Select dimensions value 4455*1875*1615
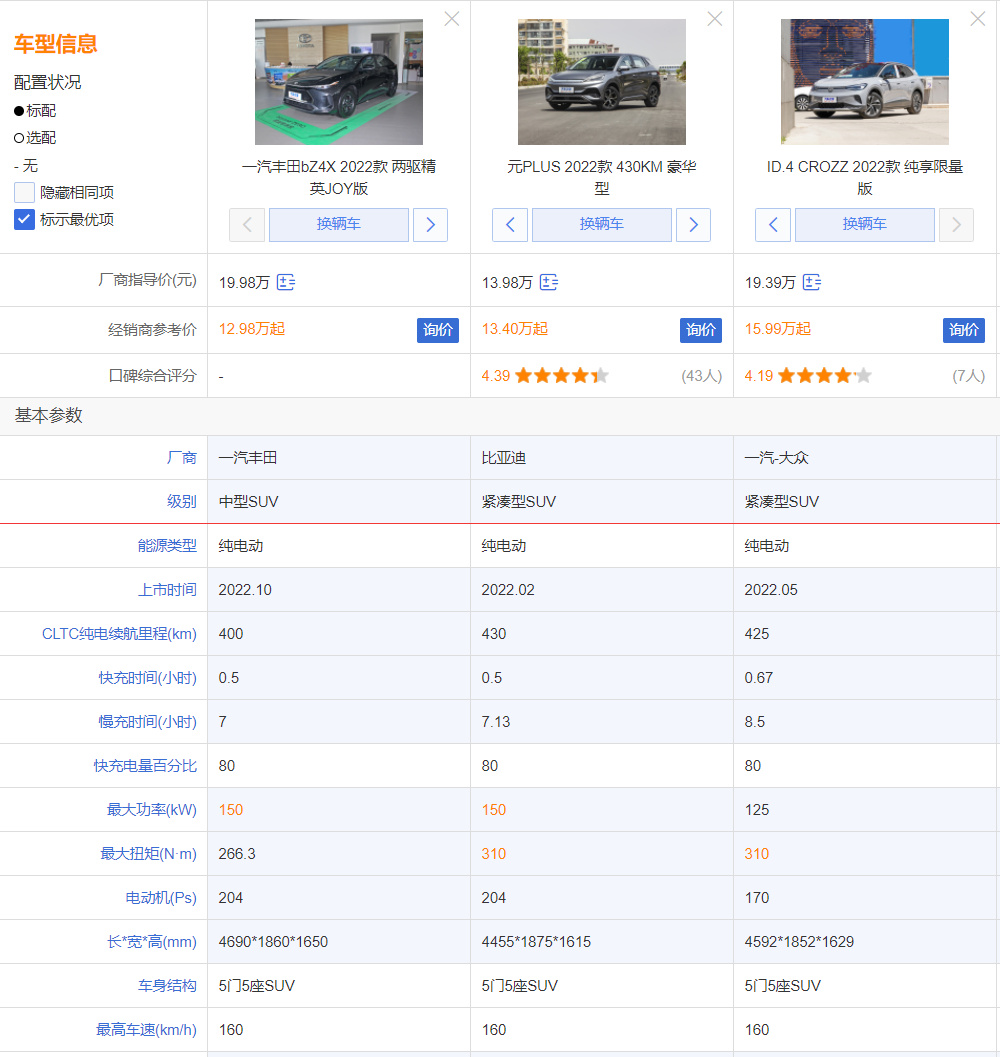Viewport: 1000px width, 1057px height. 536,942
